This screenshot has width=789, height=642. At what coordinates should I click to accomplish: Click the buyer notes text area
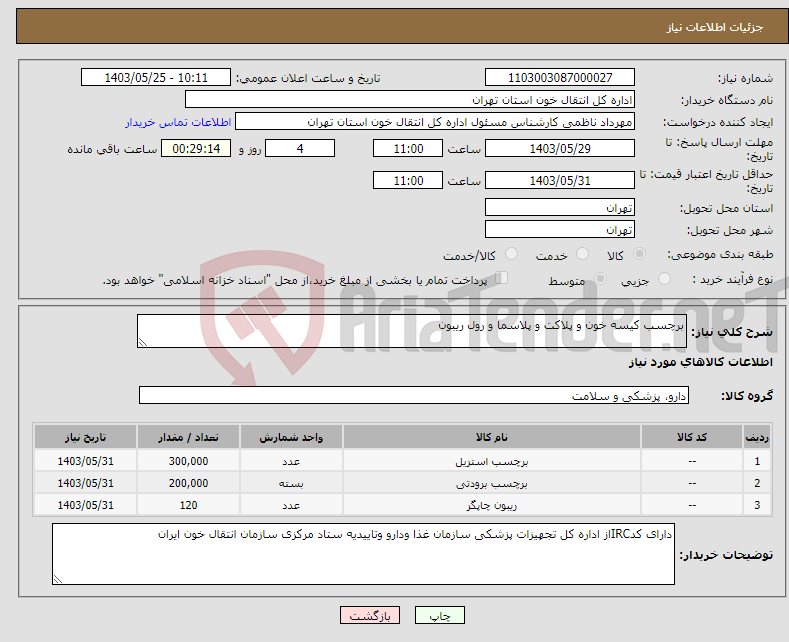click(x=363, y=554)
